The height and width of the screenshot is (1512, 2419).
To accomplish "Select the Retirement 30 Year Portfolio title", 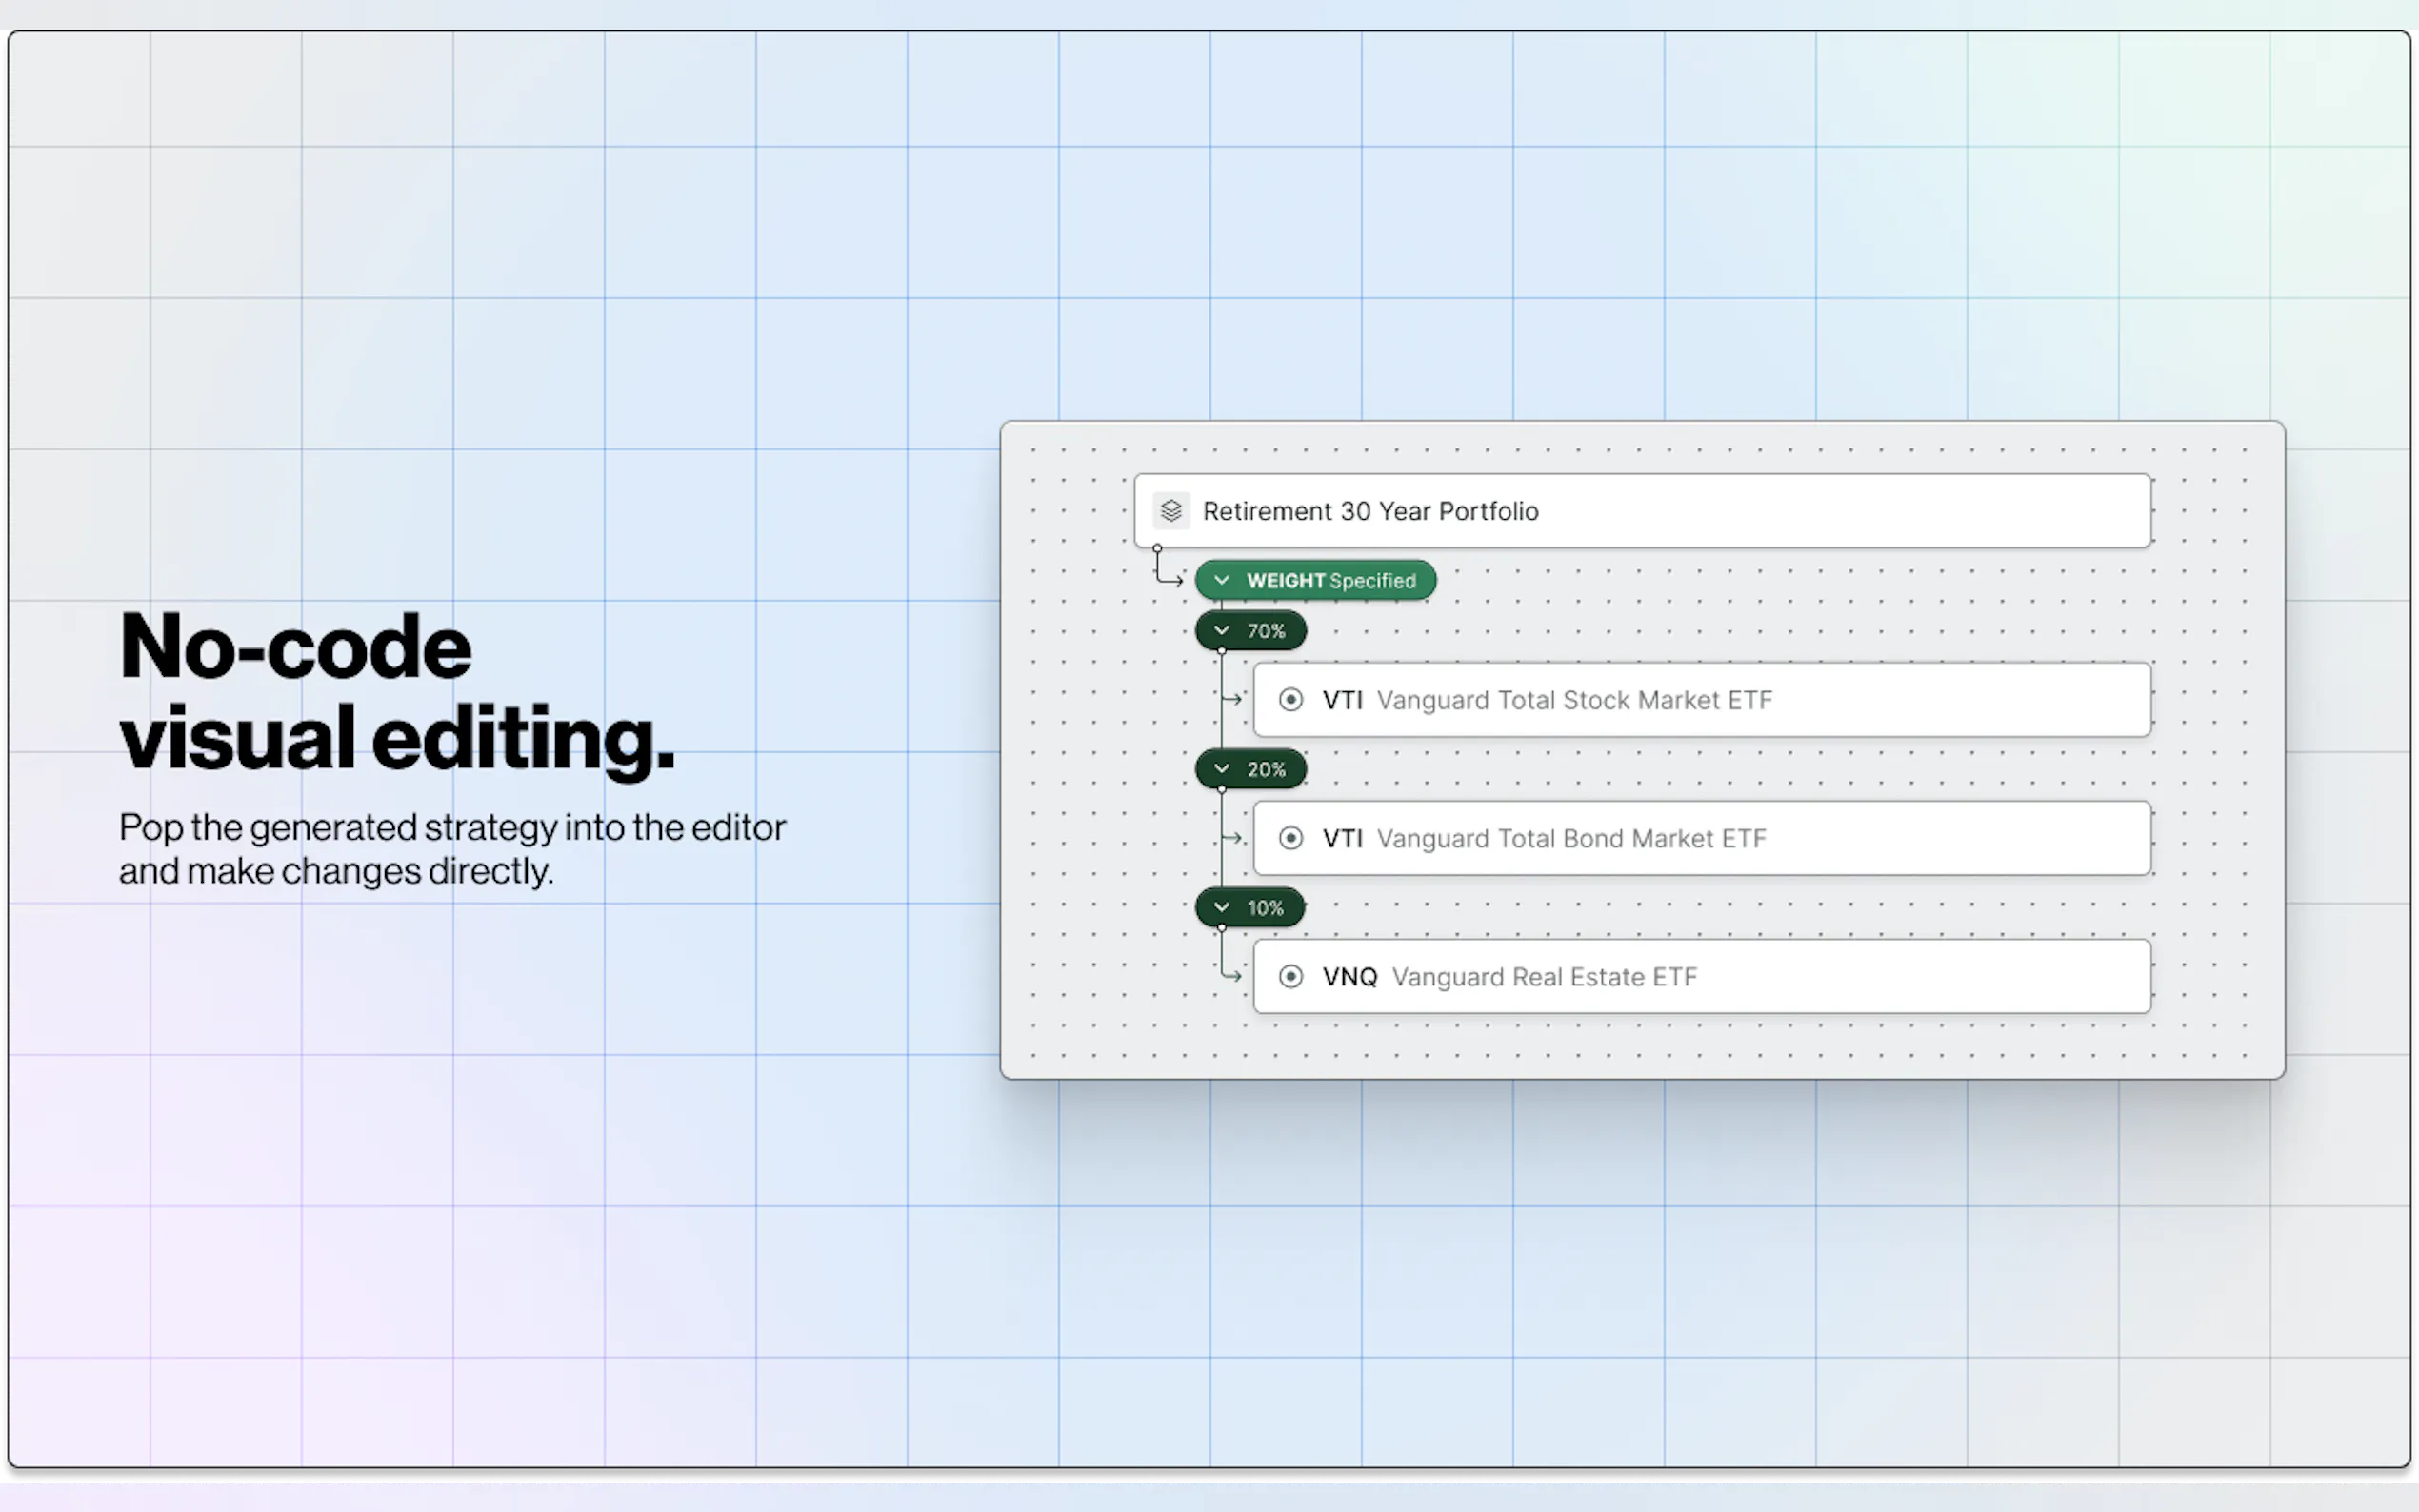I will tap(1370, 511).
